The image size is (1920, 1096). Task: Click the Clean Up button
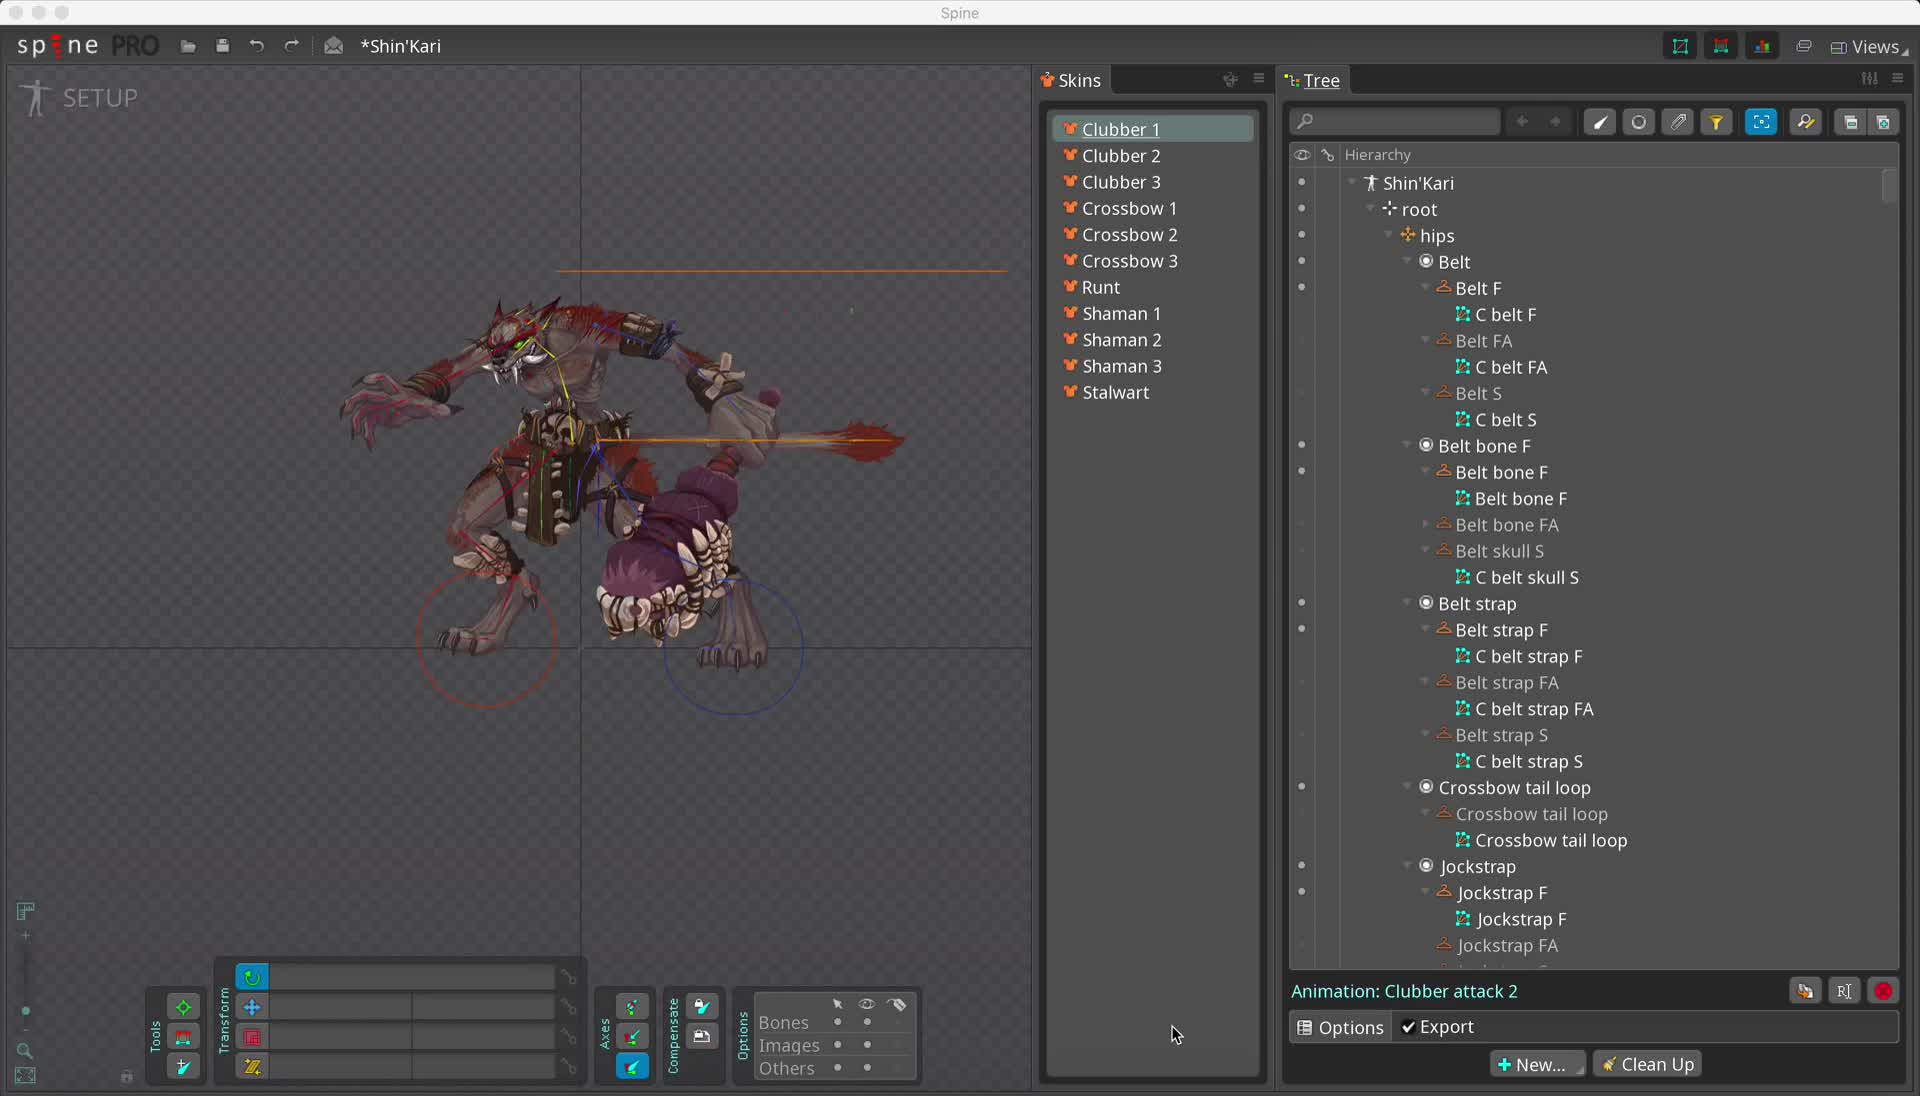(1647, 1065)
